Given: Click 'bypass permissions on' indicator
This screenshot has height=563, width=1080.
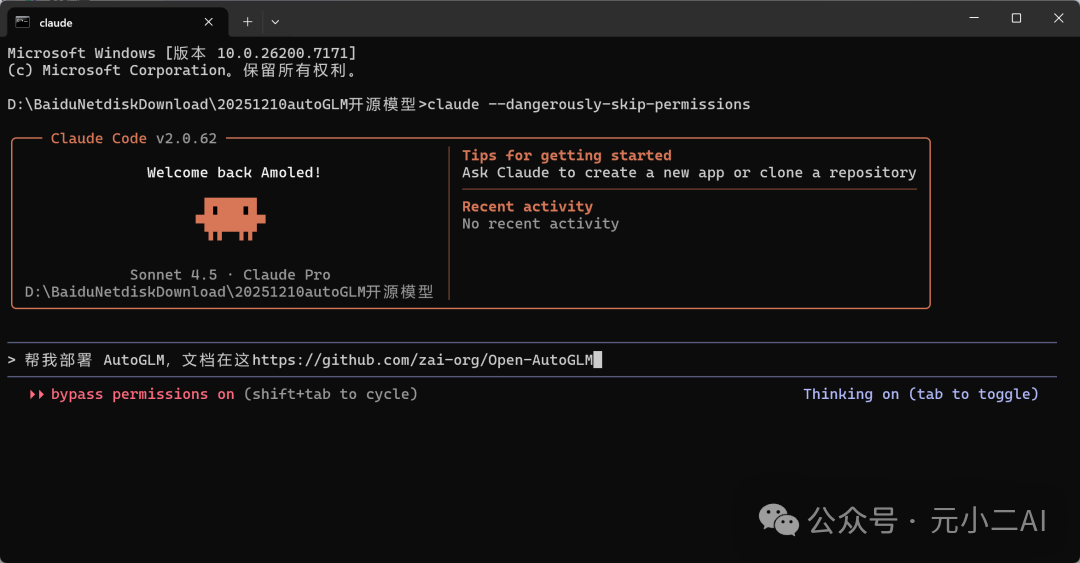Looking at the screenshot, I should coord(143,394).
